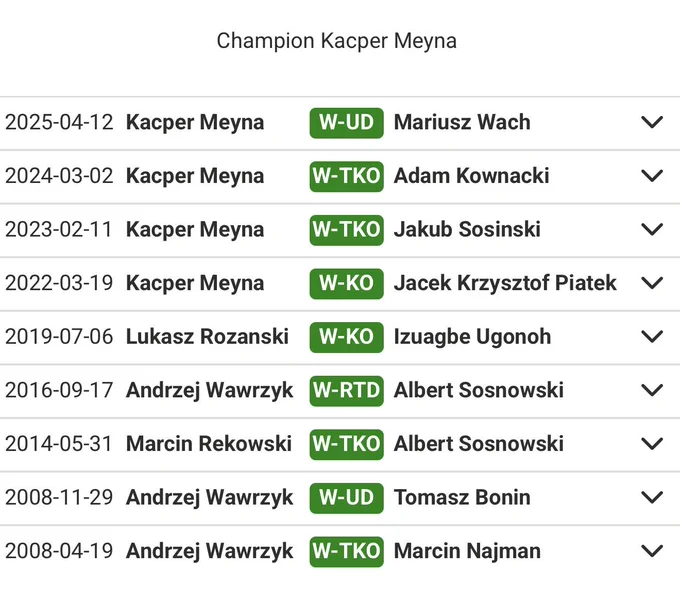Expand the Izuagbe Ugonoh fight chevron

pos(652,337)
